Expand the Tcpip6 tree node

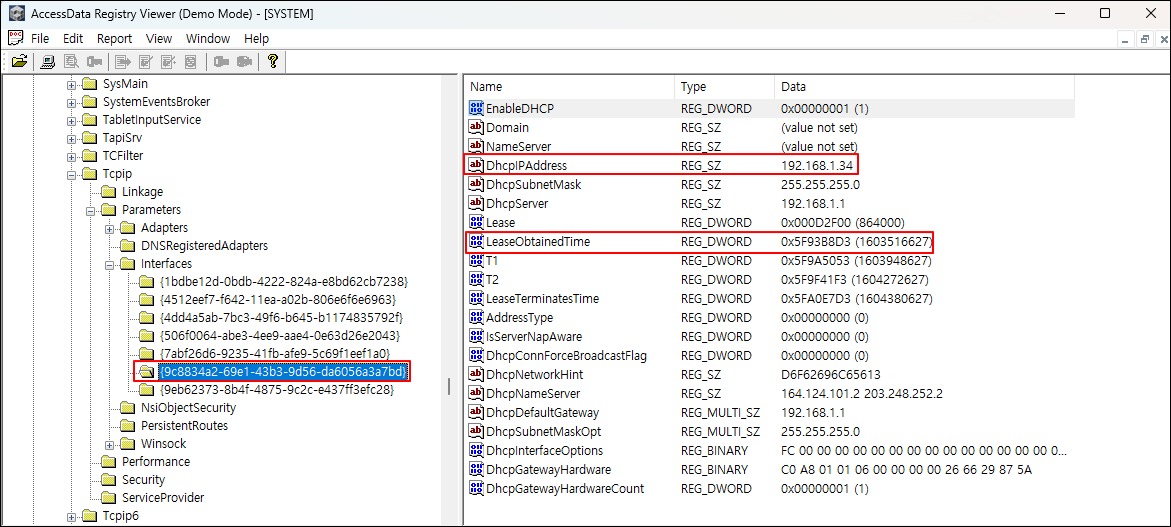pyautogui.click(x=72, y=515)
